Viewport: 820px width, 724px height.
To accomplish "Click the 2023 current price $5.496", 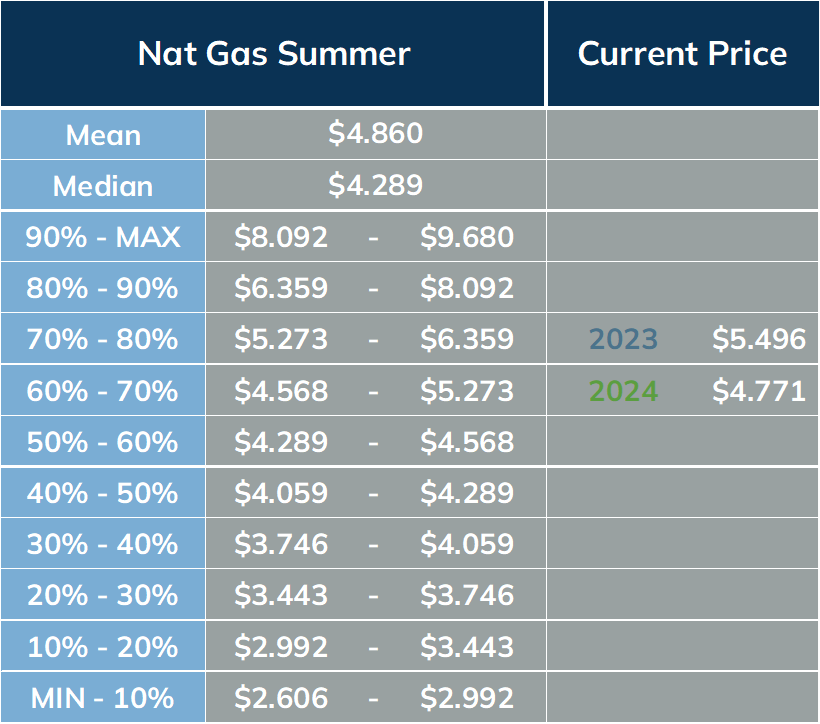I will [759, 338].
